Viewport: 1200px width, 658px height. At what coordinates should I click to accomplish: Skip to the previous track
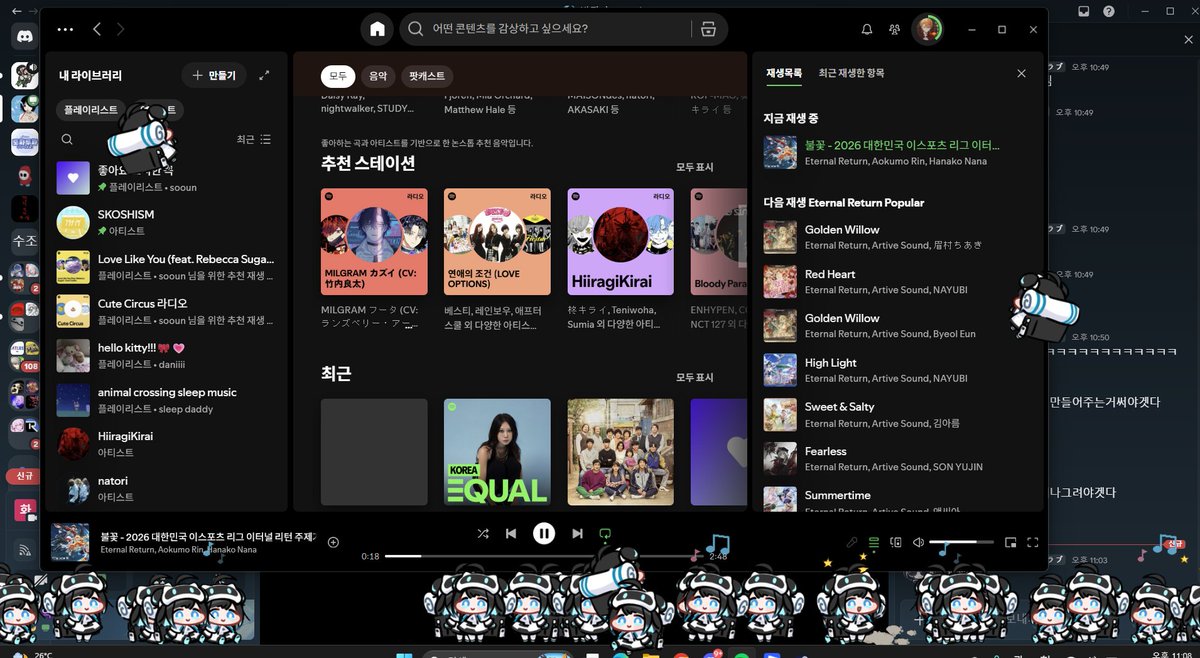(511, 534)
